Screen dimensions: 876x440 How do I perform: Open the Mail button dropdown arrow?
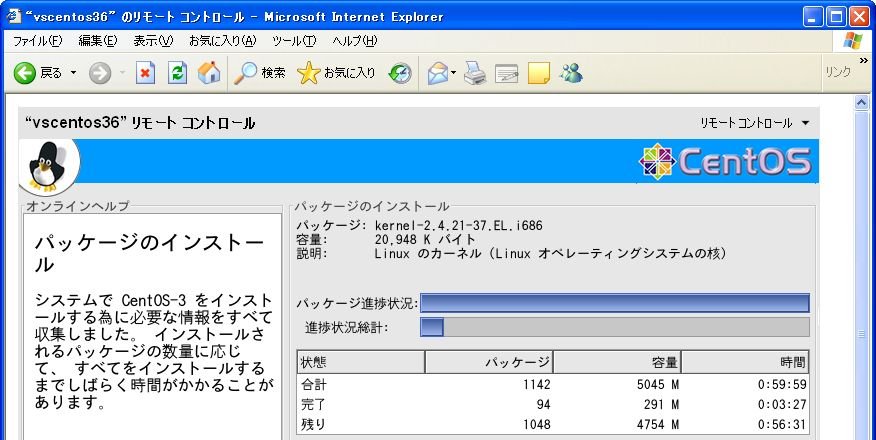coord(454,73)
